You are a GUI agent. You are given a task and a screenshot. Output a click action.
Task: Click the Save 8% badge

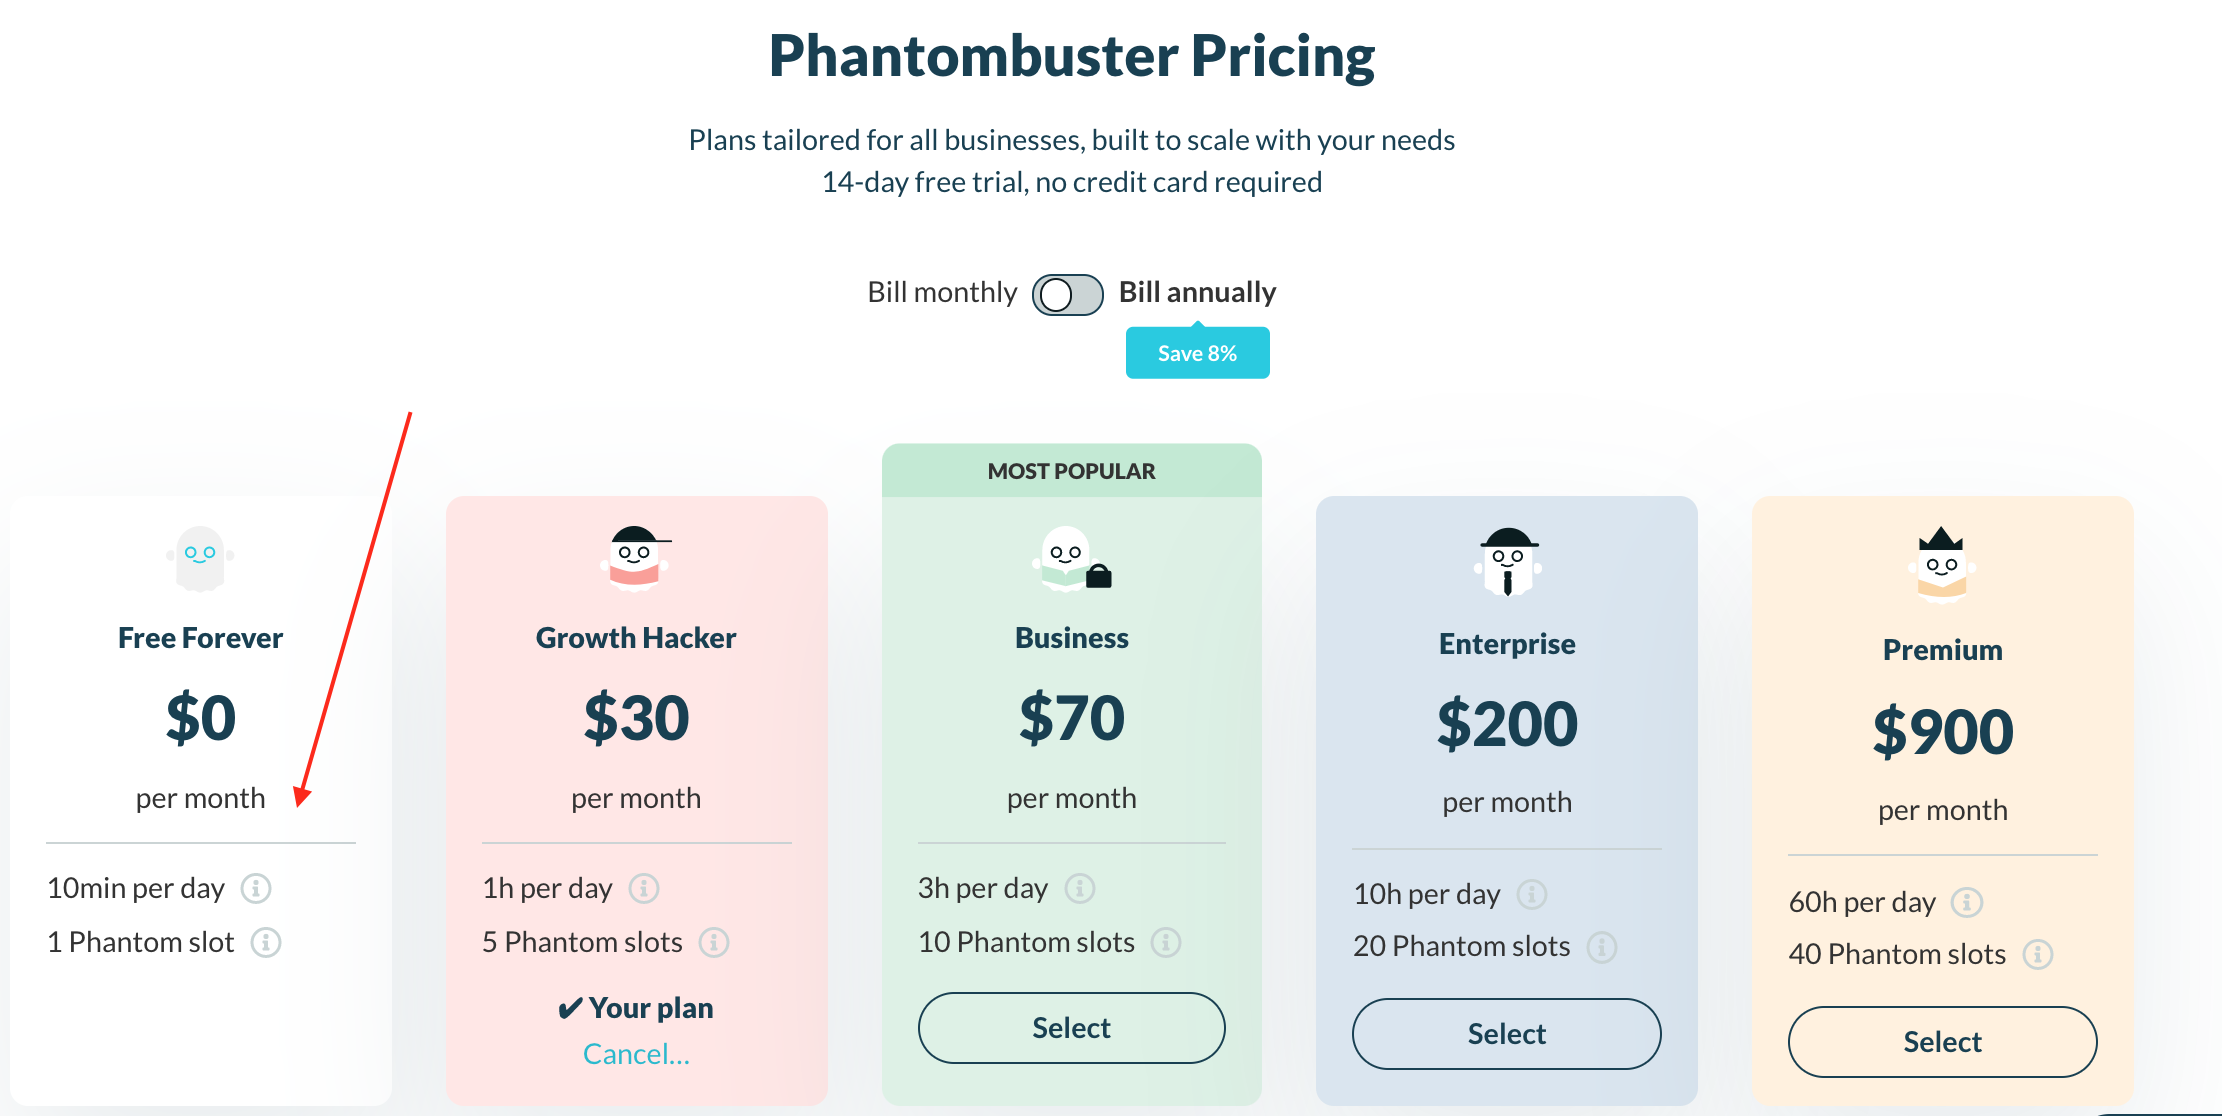point(1198,353)
